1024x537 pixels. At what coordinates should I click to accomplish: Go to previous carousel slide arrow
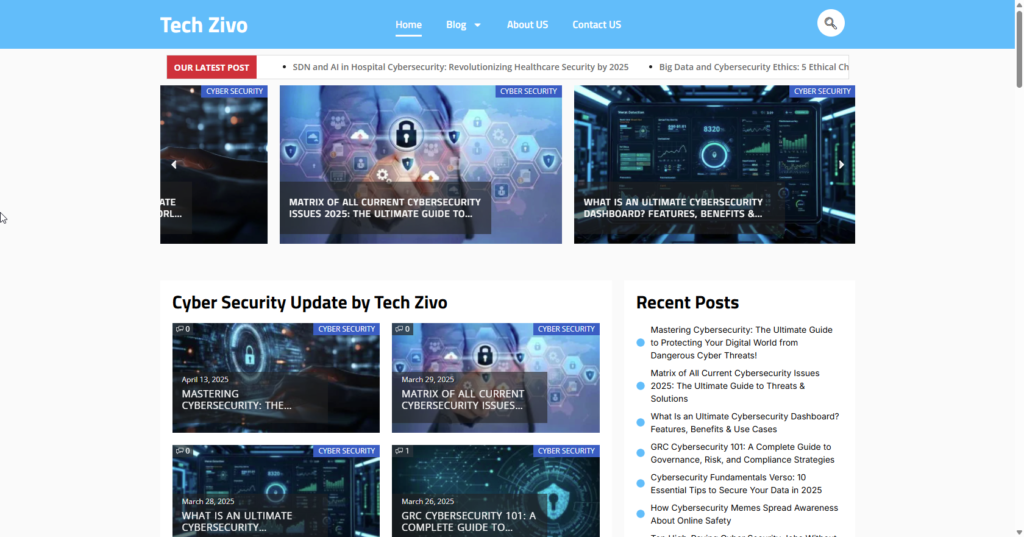click(x=174, y=165)
